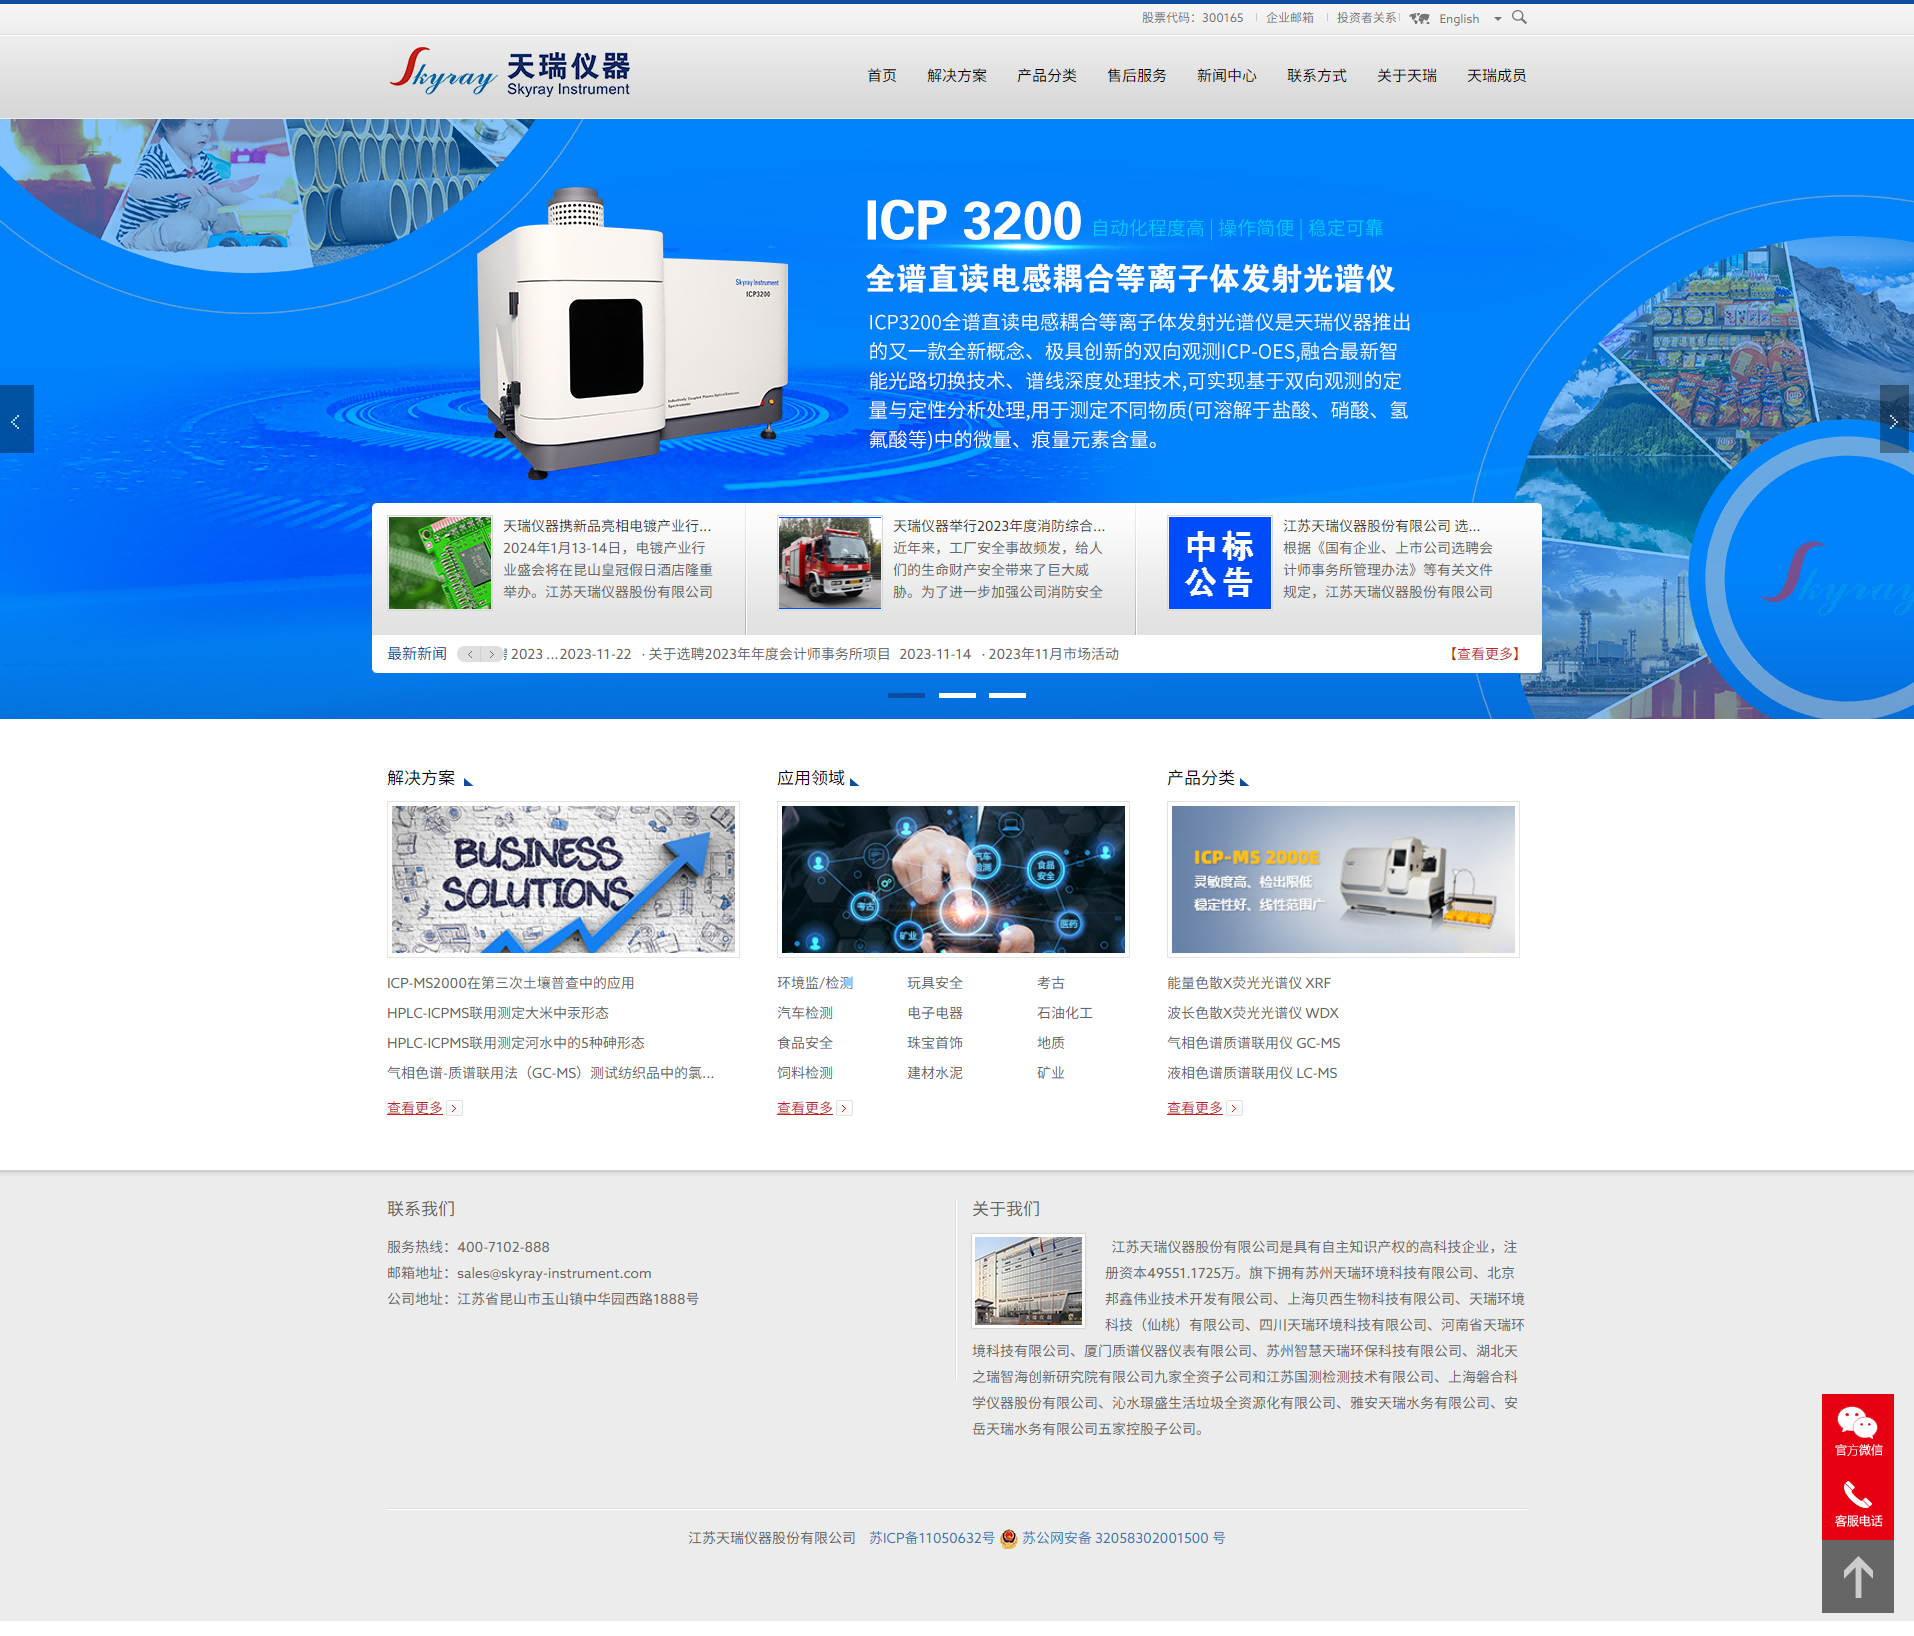The width and height of the screenshot is (1914, 1636).
Task: Open 苏公网安备 32058302001500 号 link
Action: [1124, 1539]
